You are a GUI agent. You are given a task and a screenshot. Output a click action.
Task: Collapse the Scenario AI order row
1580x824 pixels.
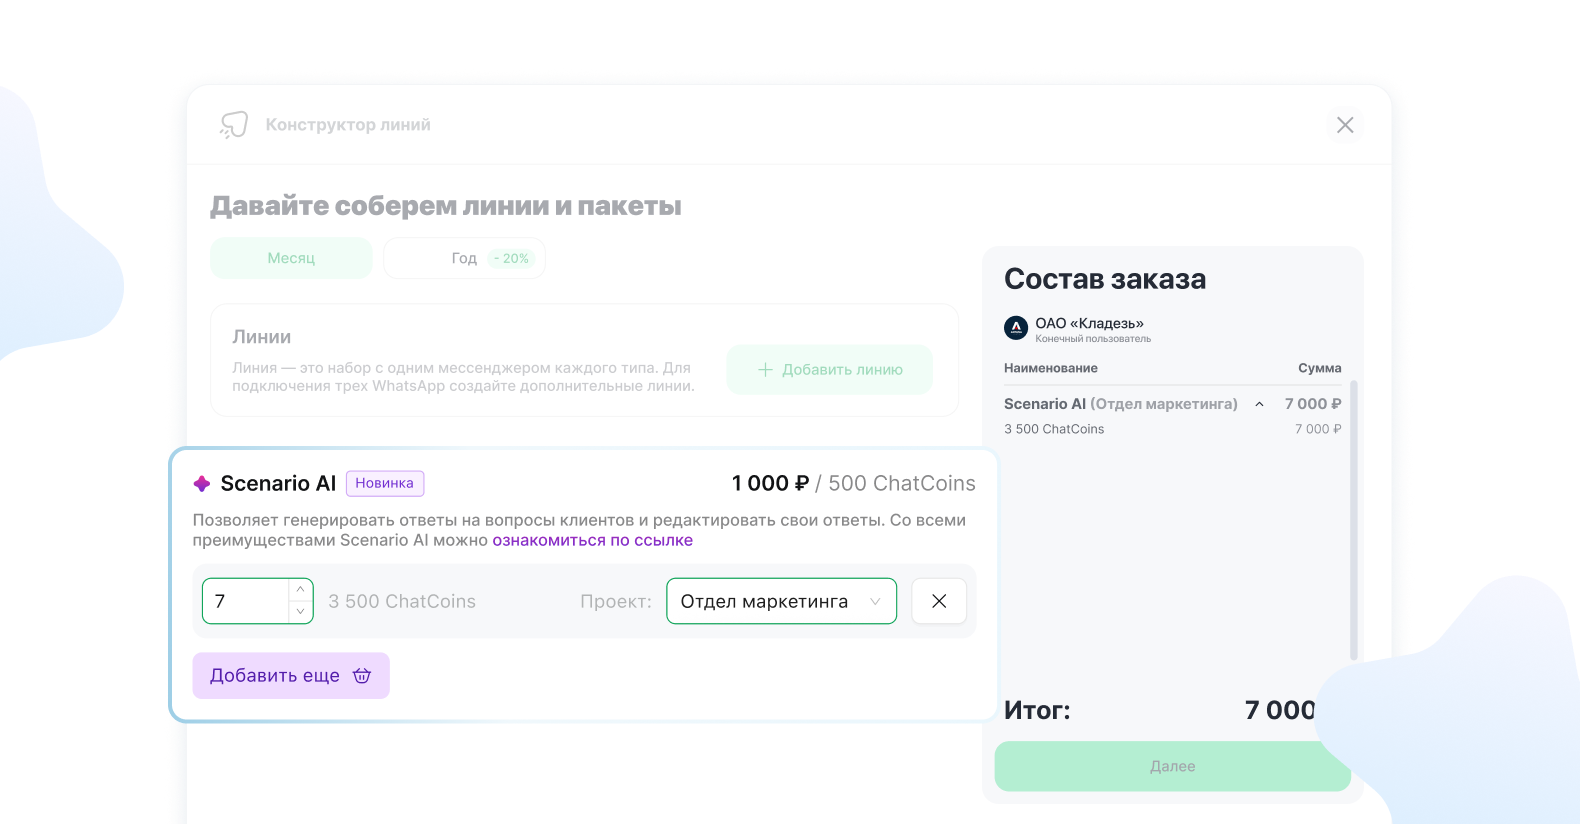[x=1259, y=404]
